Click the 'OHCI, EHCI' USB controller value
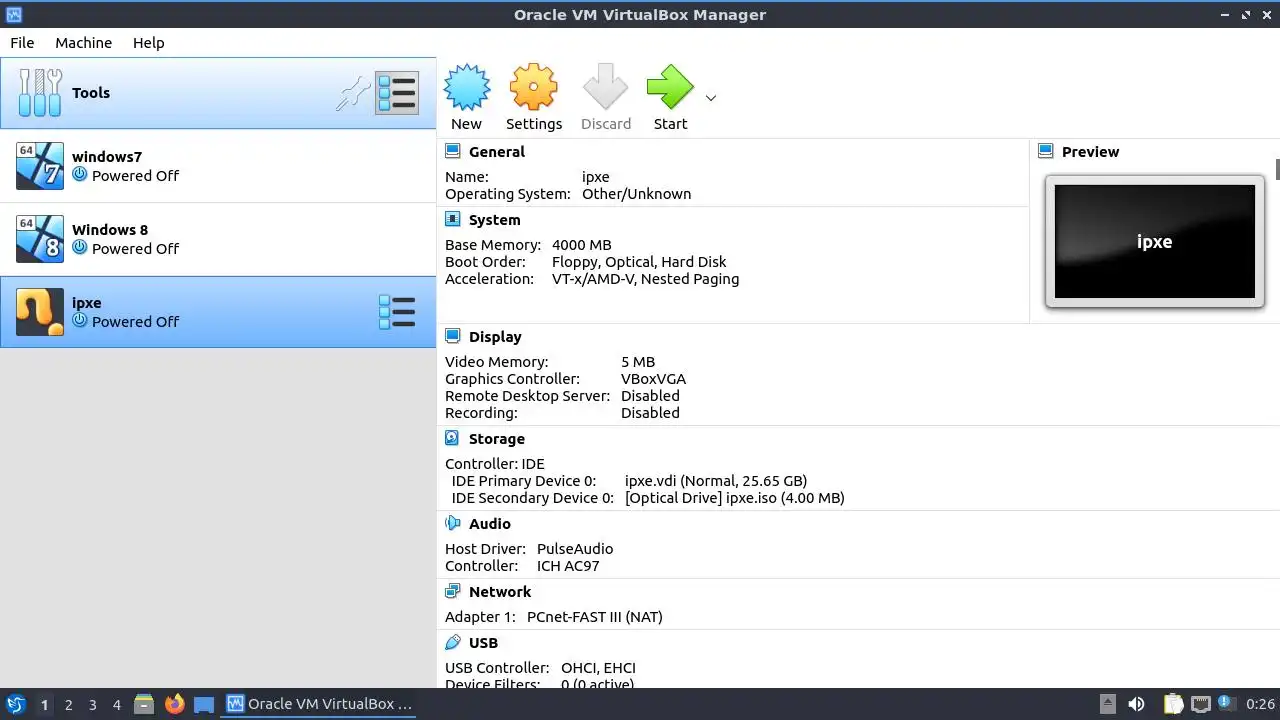Viewport: 1280px width, 720px height. click(598, 668)
